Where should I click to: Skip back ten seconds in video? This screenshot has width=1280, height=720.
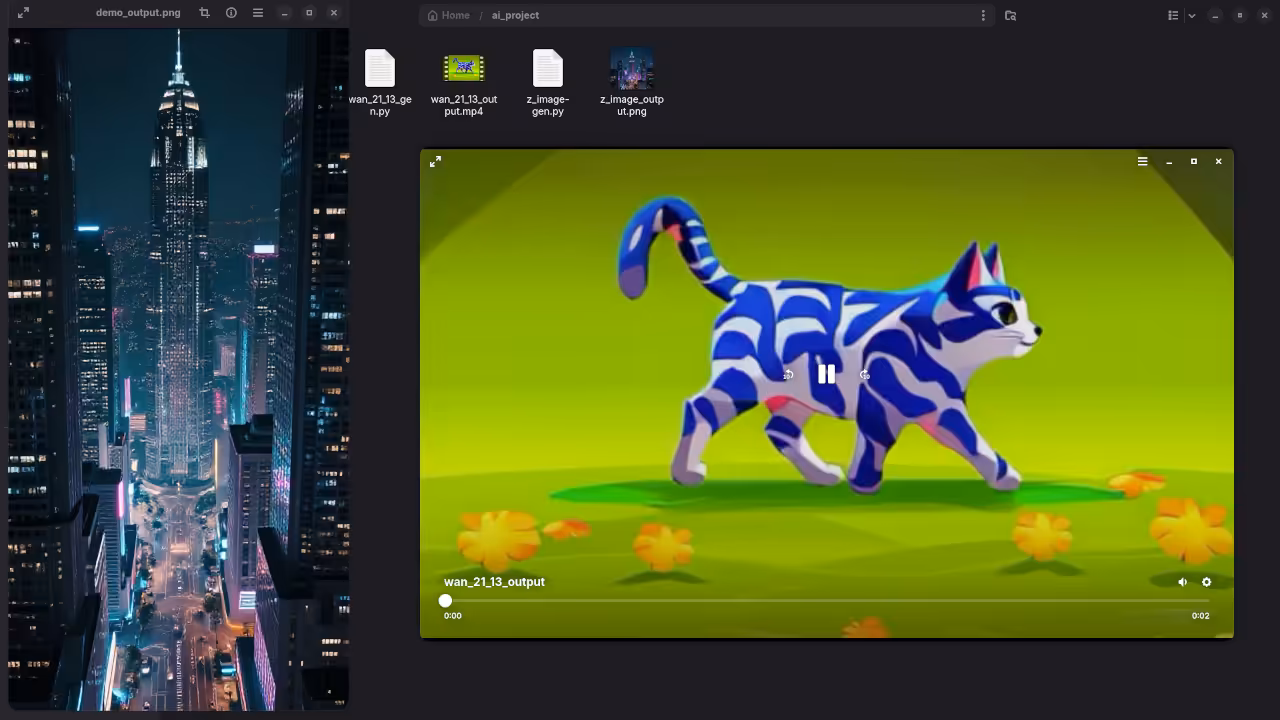[x=788, y=375]
